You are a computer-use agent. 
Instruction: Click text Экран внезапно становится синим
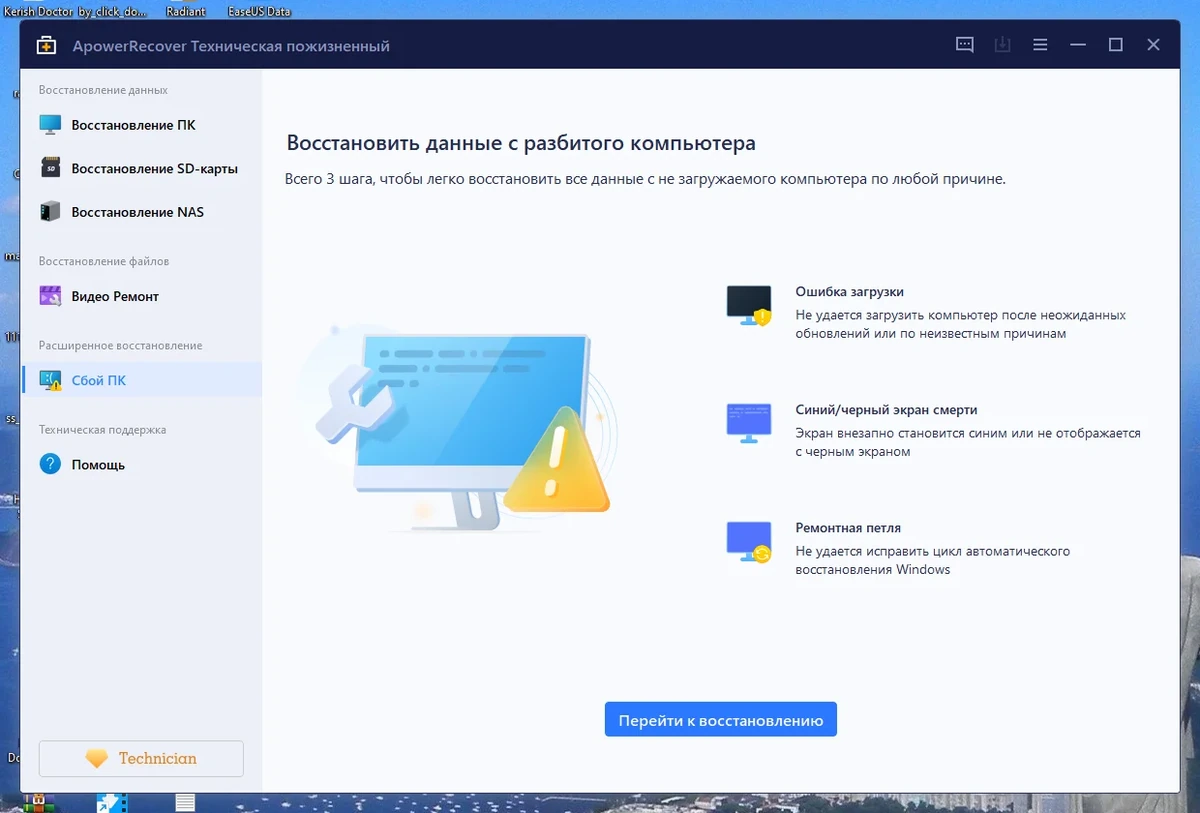[x=968, y=442]
